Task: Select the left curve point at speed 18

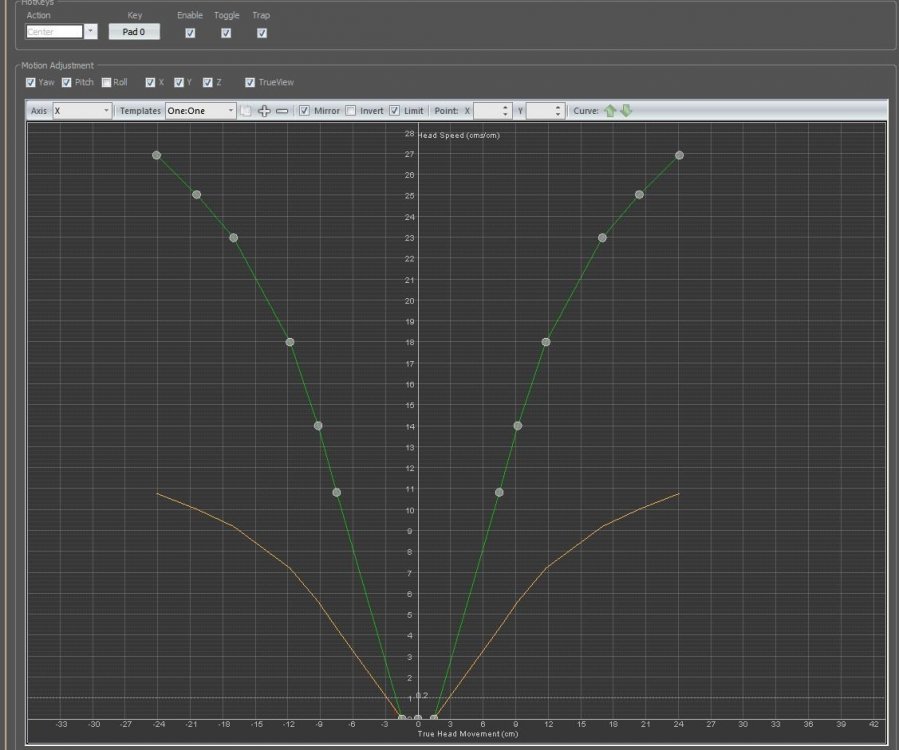Action: tap(290, 342)
